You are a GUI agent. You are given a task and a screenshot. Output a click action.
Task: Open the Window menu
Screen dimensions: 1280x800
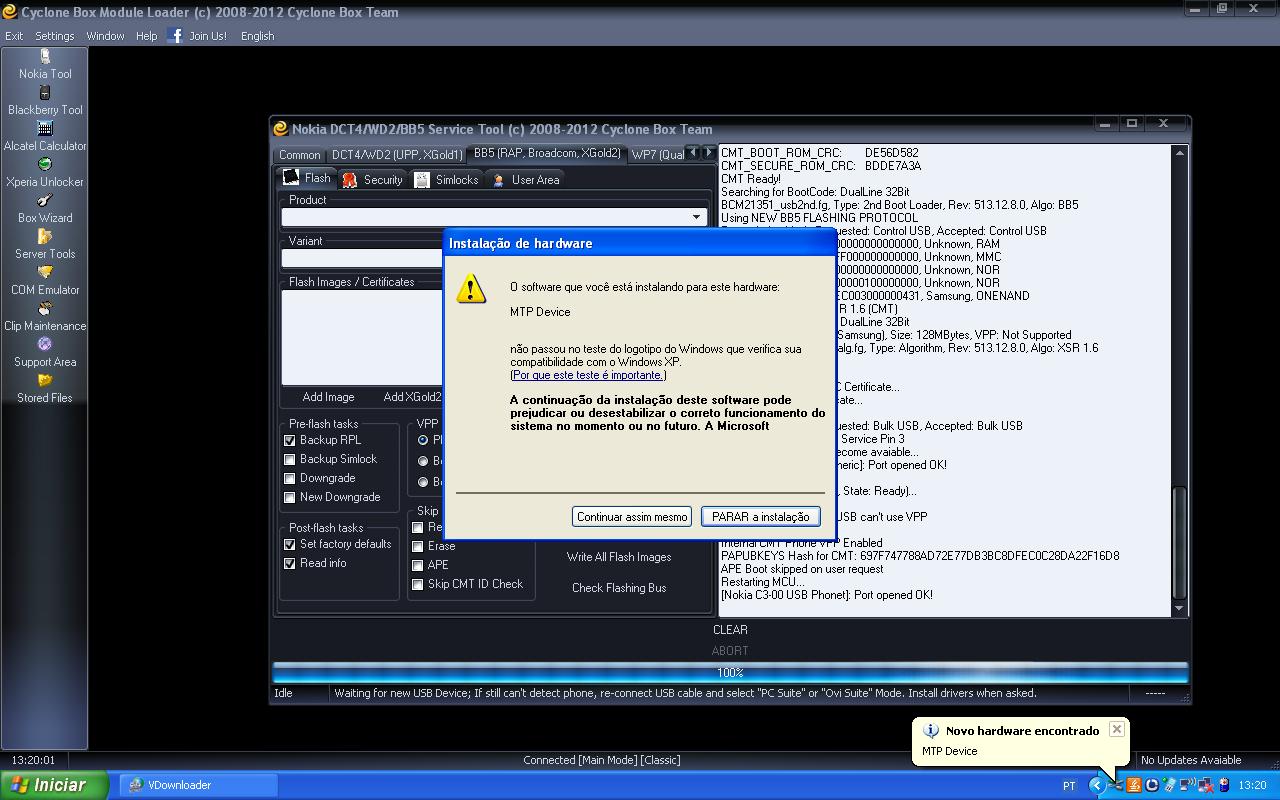tap(105, 35)
